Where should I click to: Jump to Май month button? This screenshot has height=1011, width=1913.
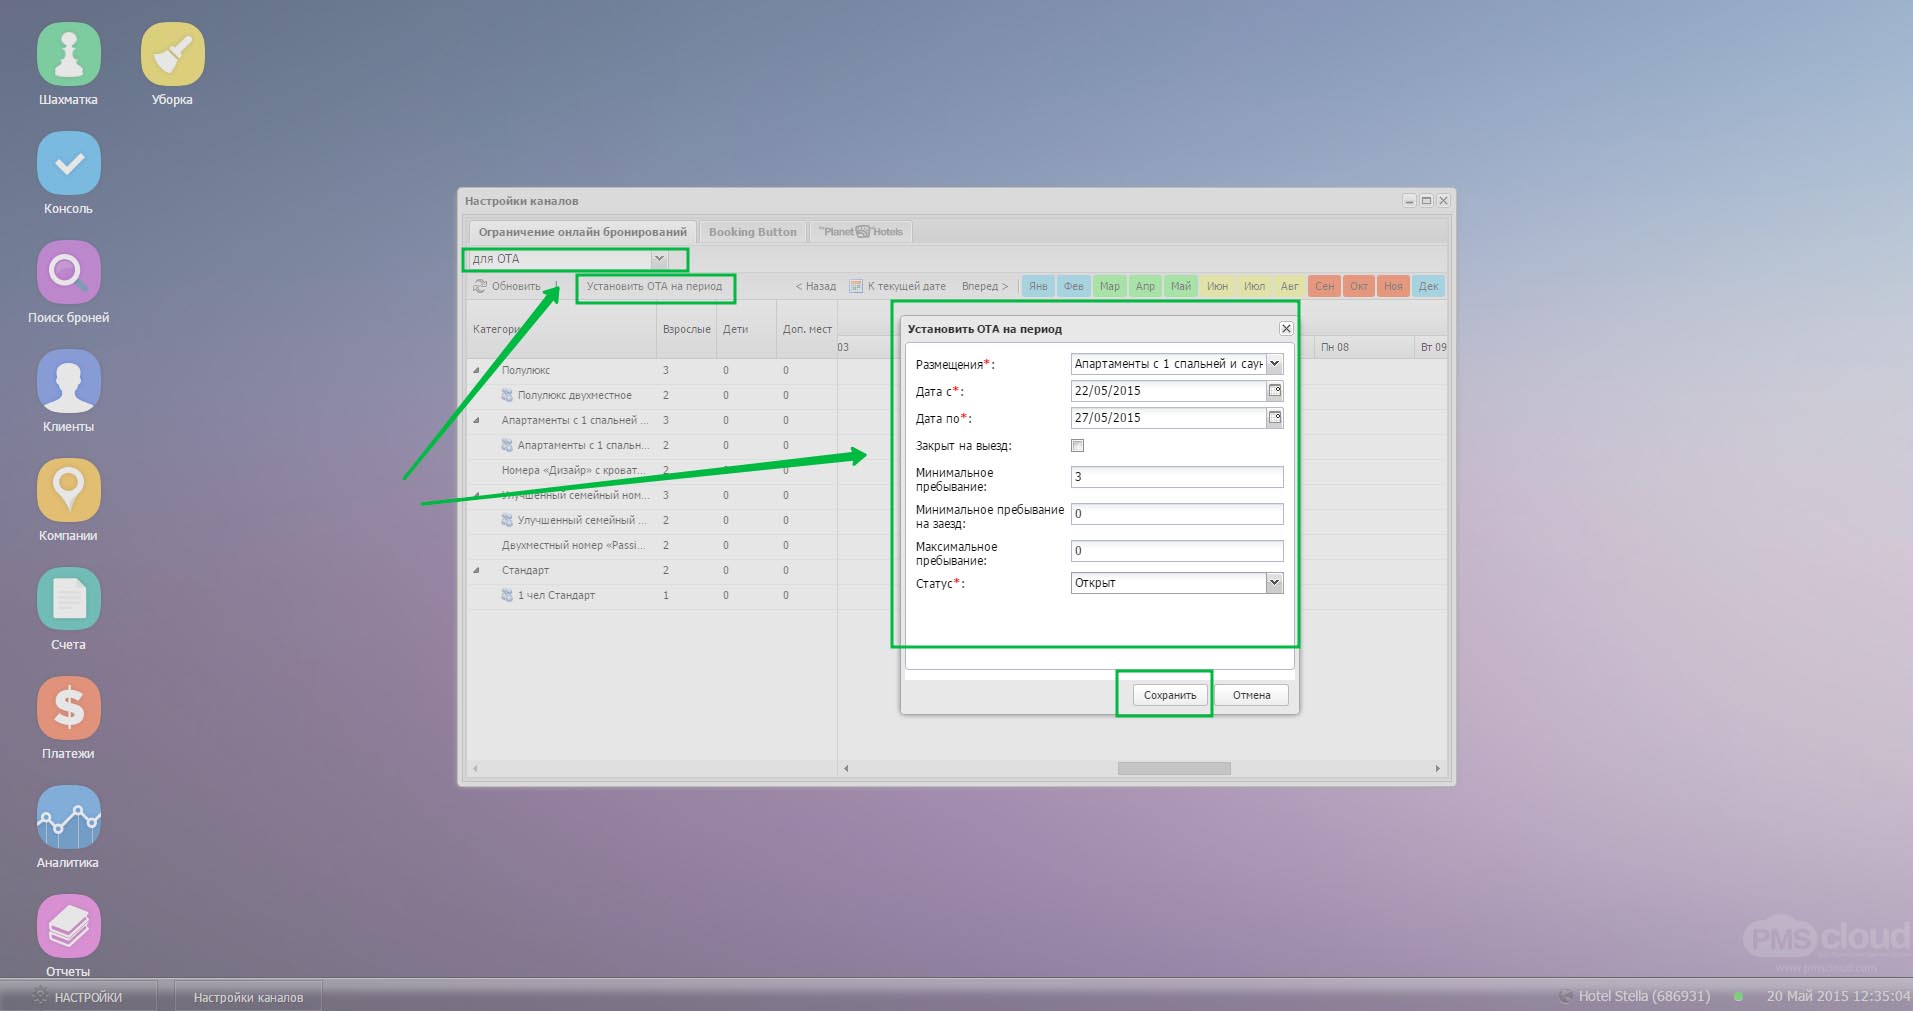1181,286
